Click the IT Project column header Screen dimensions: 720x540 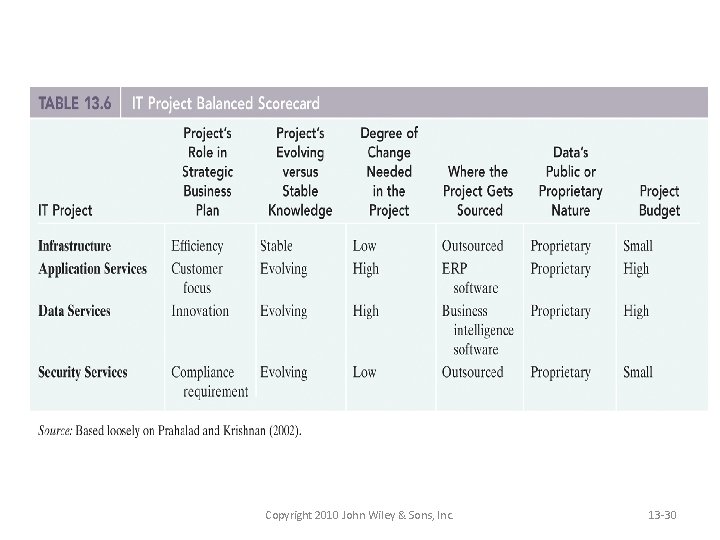pyautogui.click(x=65, y=210)
